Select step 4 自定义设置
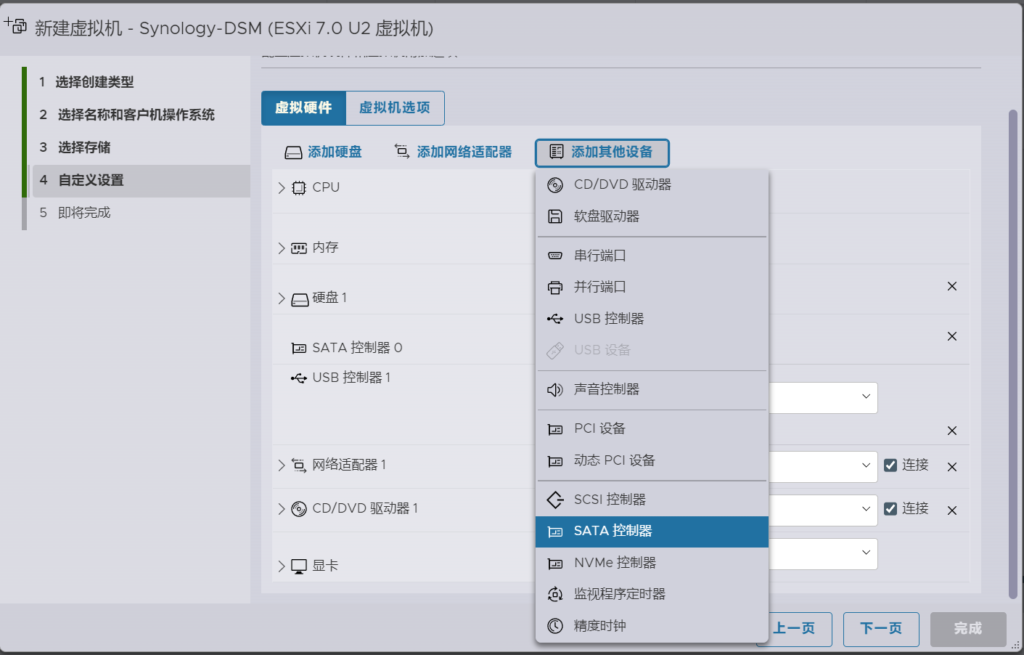Viewport: 1024px width, 655px height. (141, 180)
